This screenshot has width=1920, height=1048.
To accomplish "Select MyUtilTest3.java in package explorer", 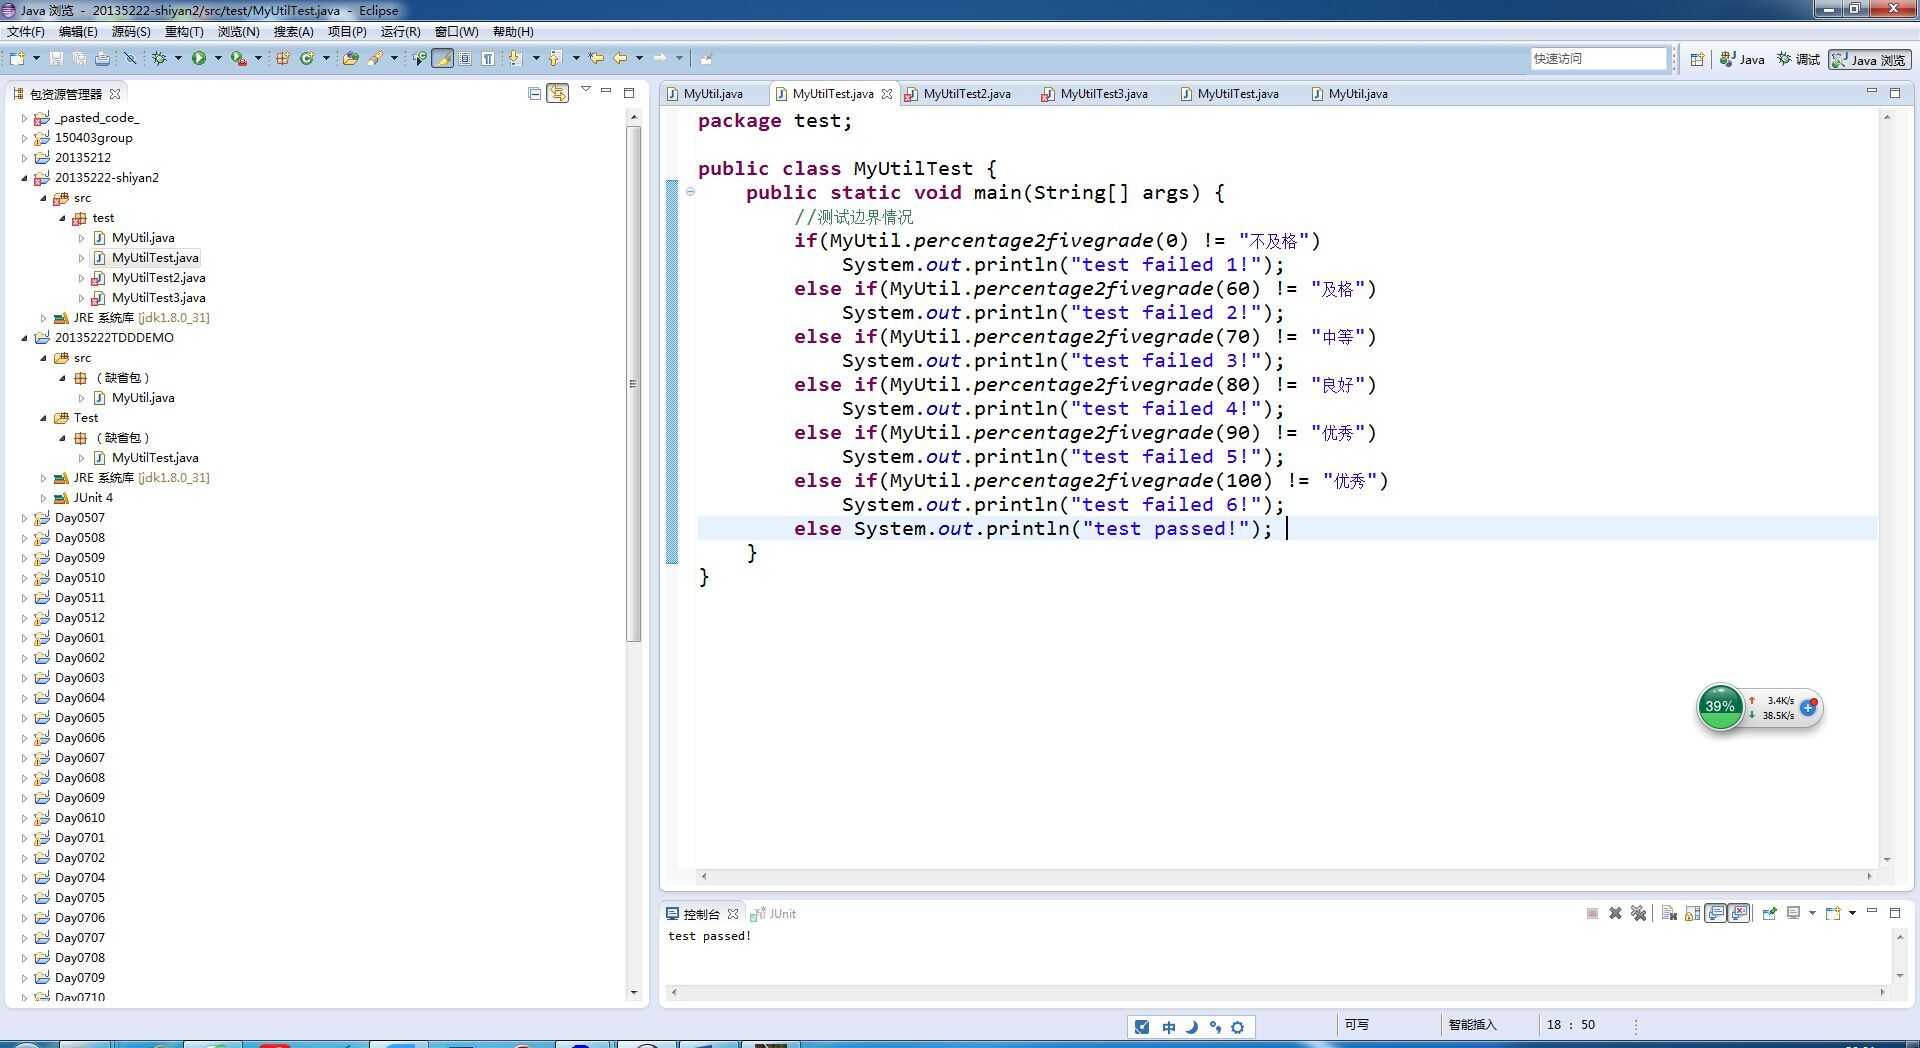I will pyautogui.click(x=158, y=298).
